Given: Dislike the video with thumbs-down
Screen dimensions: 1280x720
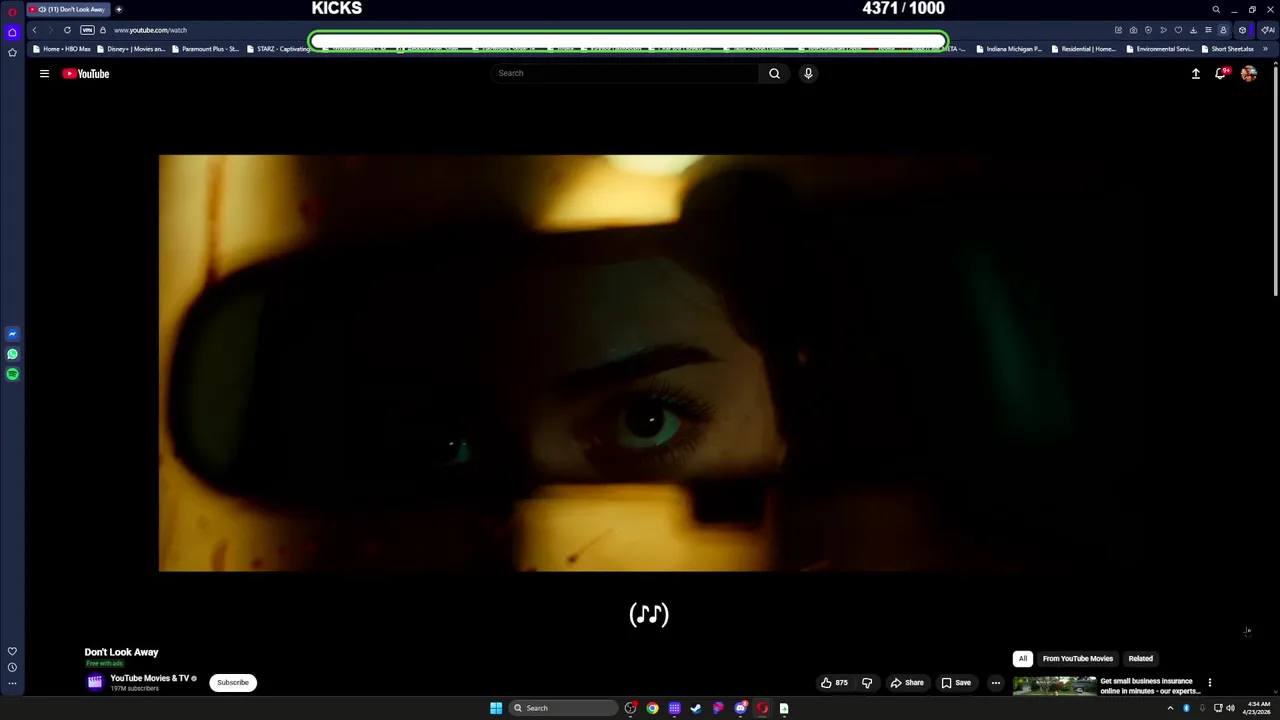Looking at the screenshot, I should pyautogui.click(x=867, y=683).
